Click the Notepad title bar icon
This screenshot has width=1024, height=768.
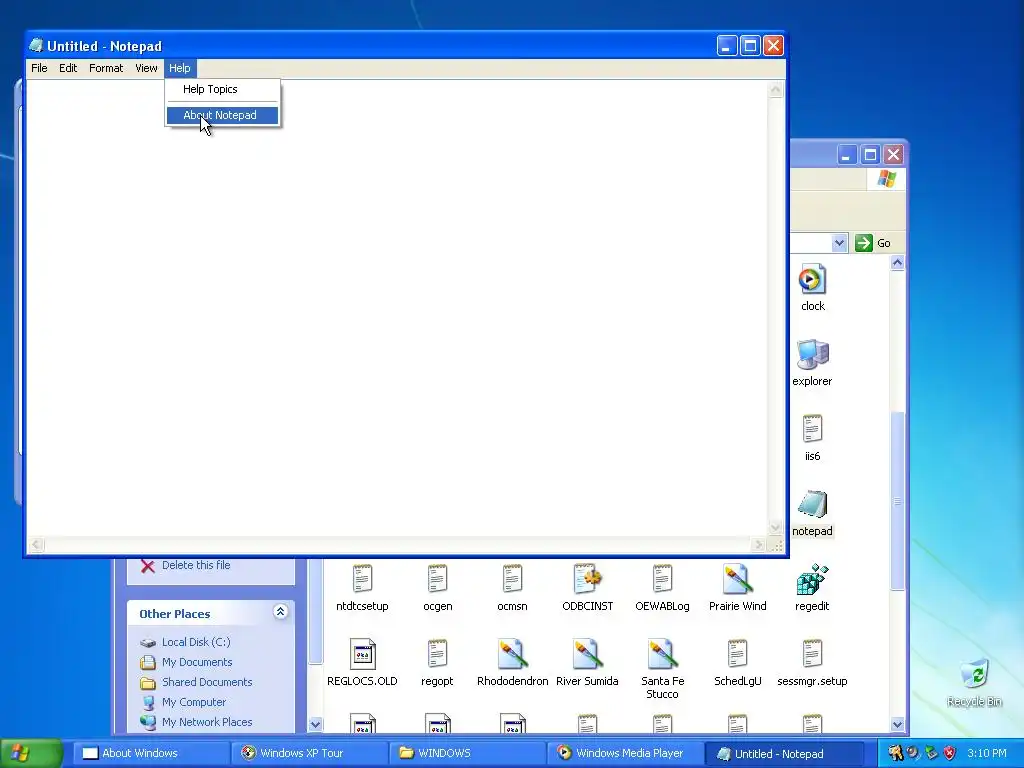tap(36, 46)
